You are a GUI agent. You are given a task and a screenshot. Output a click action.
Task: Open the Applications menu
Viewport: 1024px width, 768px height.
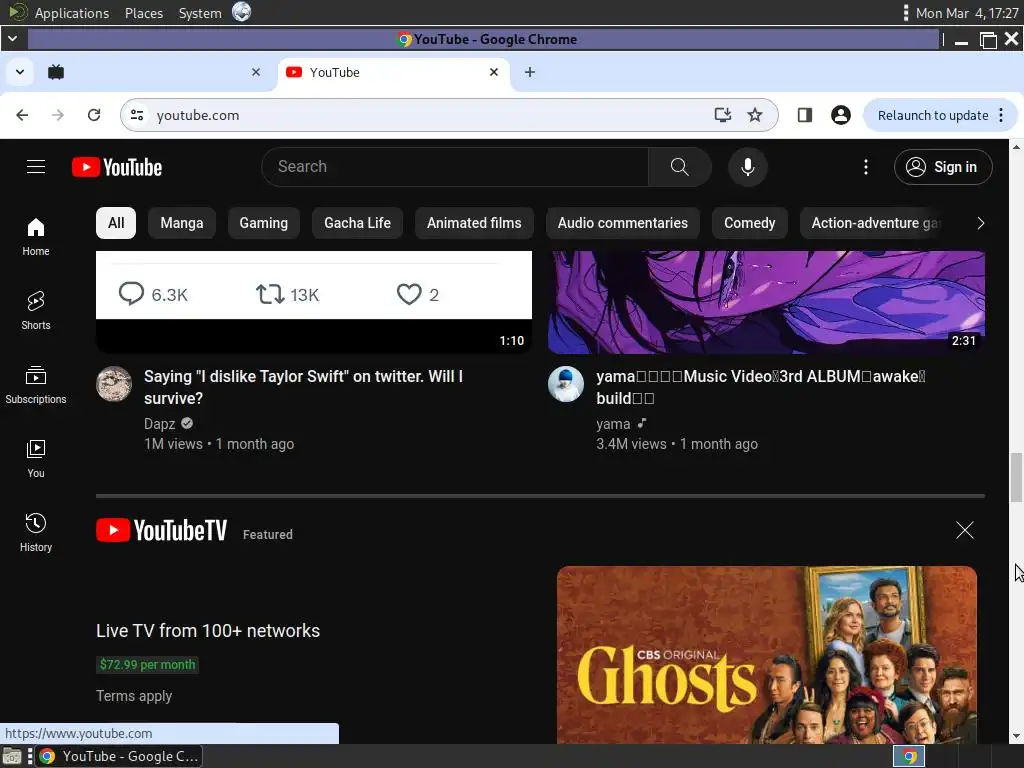72,13
